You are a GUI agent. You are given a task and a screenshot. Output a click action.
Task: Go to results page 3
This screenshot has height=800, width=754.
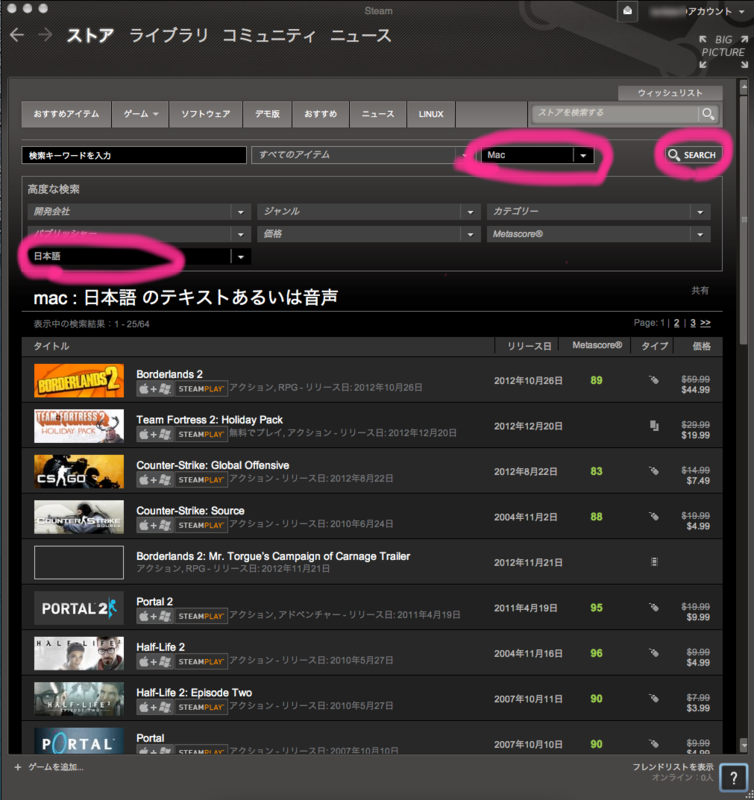[x=693, y=323]
